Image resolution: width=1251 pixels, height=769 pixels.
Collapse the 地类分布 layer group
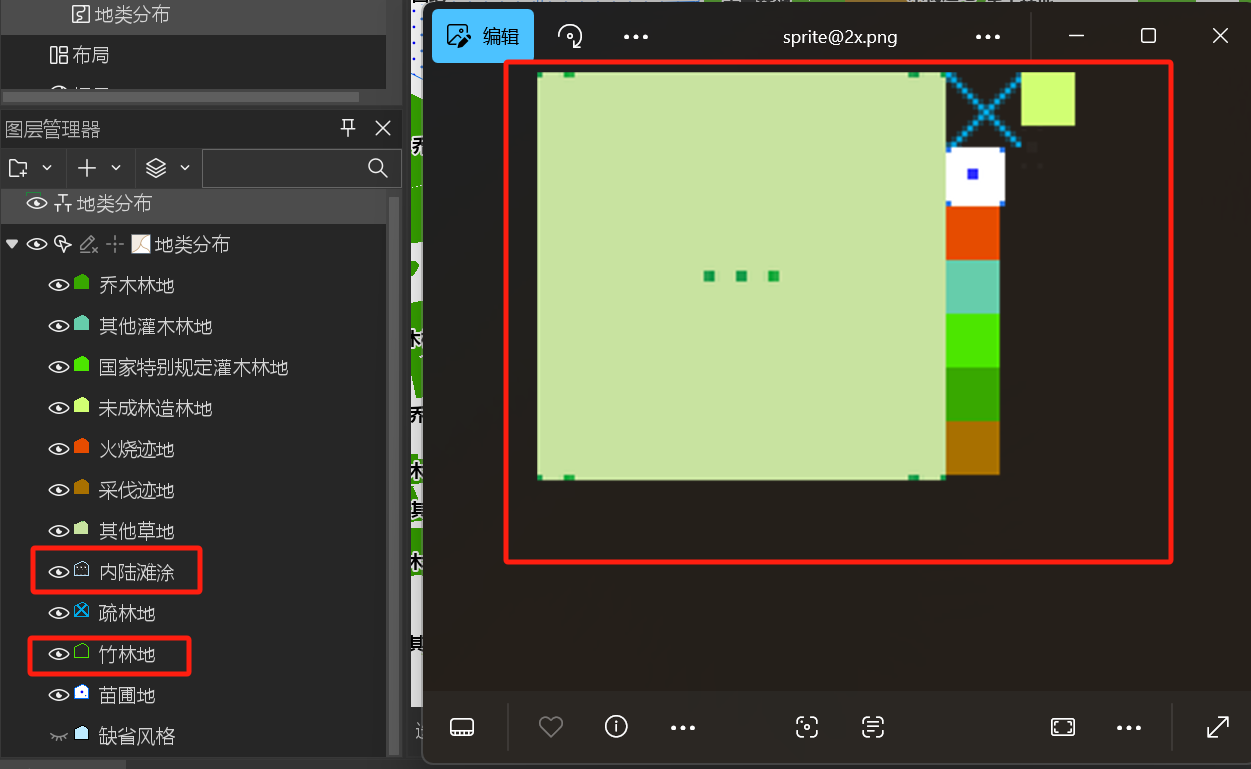pyautogui.click(x=12, y=244)
